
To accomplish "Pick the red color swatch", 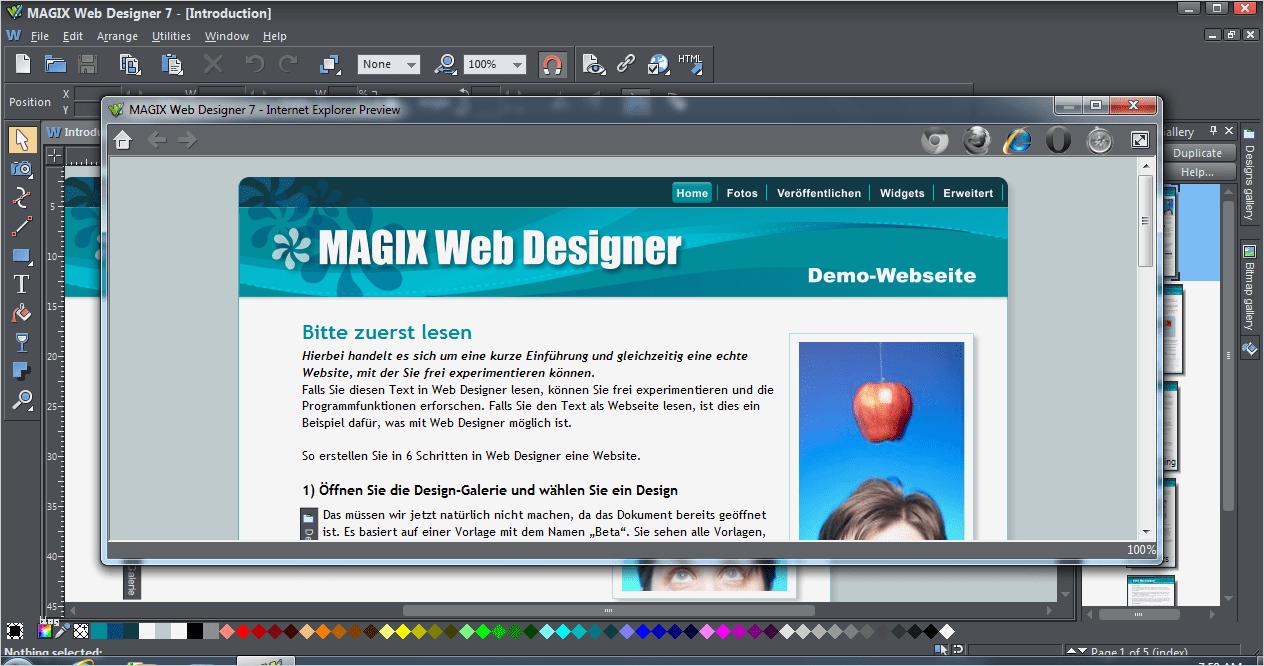I will point(243,631).
